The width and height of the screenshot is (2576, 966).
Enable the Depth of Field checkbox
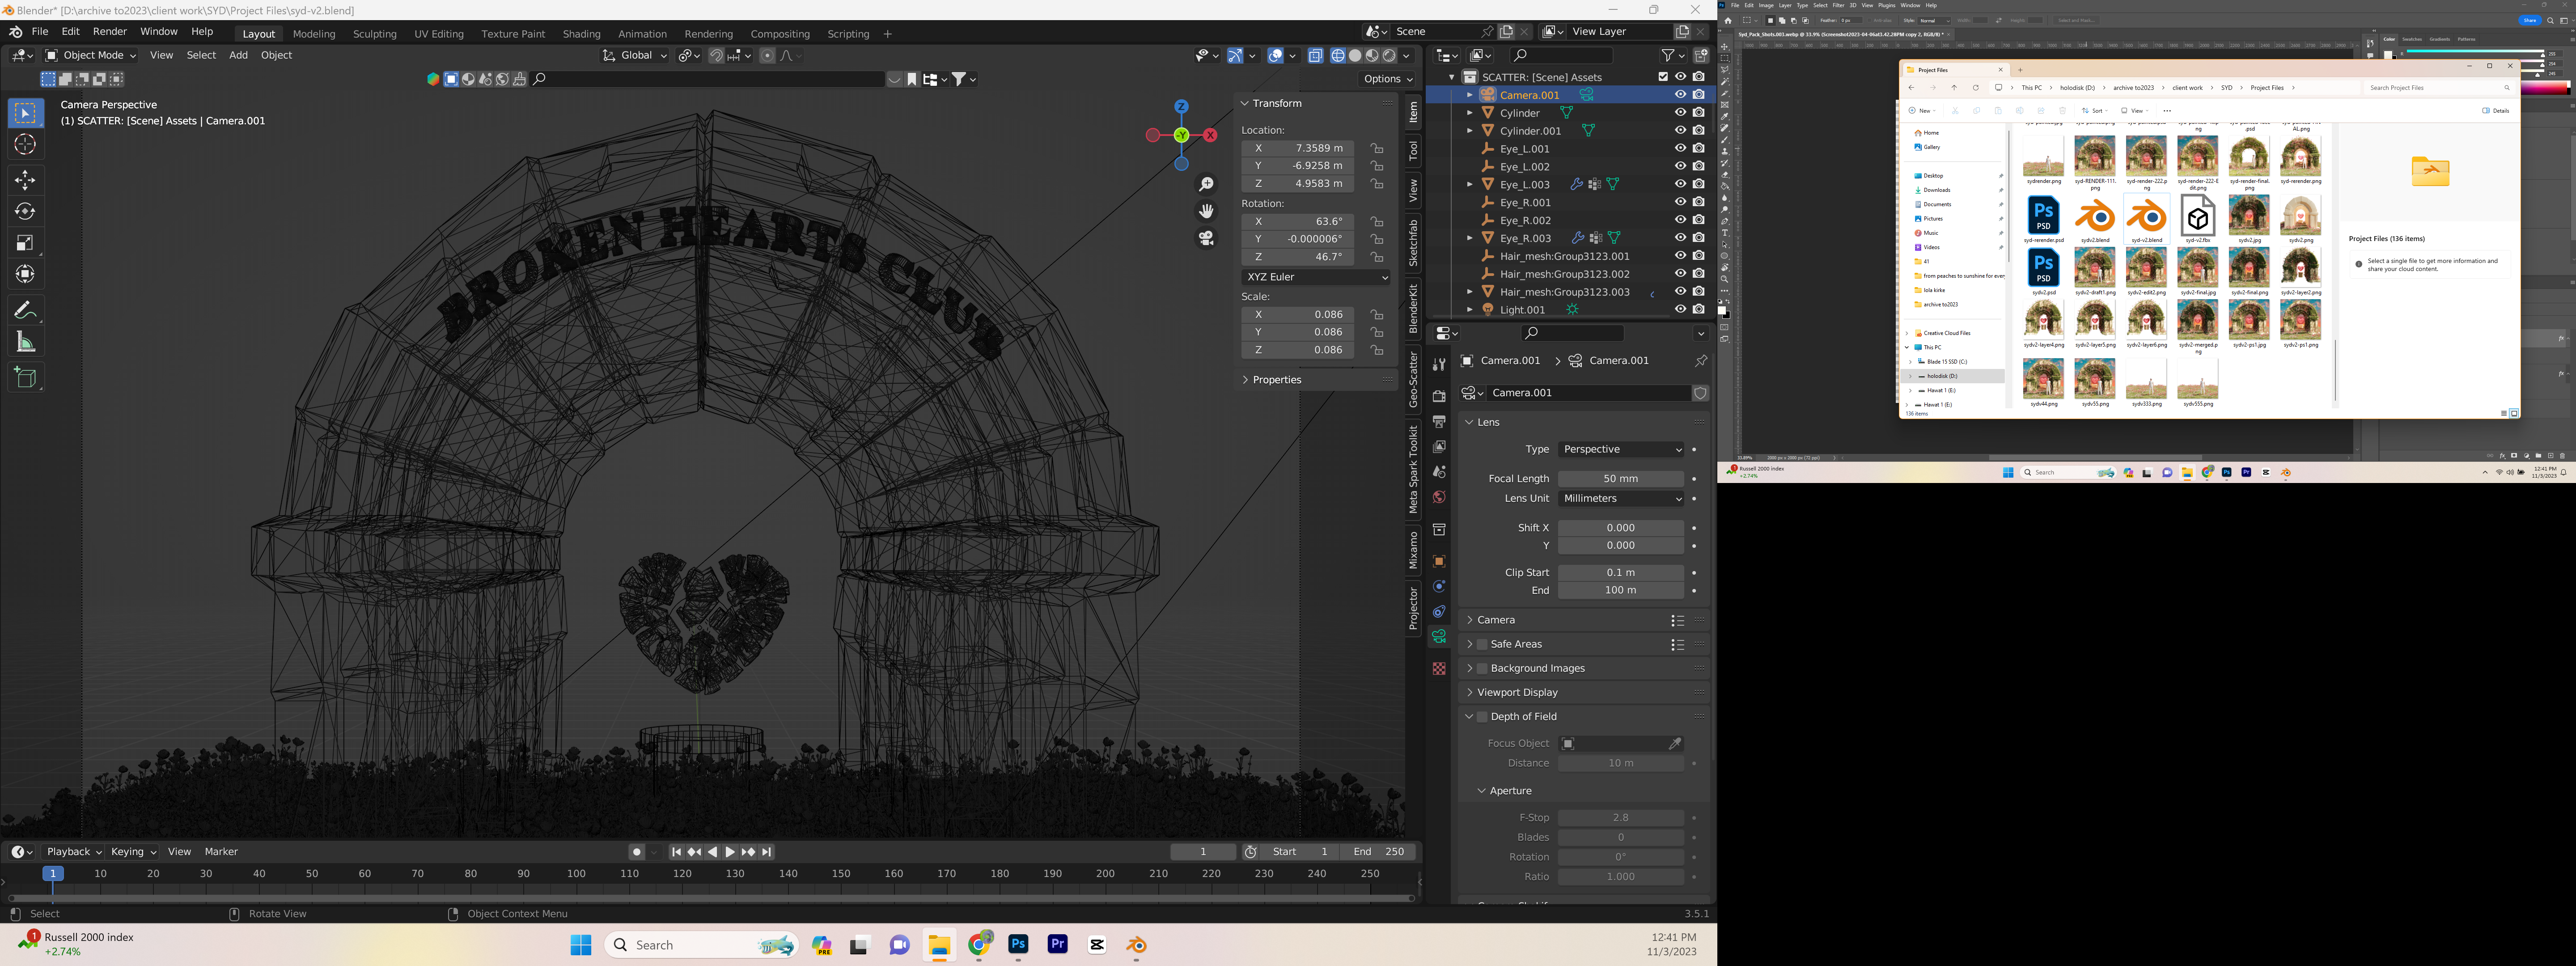1482,717
